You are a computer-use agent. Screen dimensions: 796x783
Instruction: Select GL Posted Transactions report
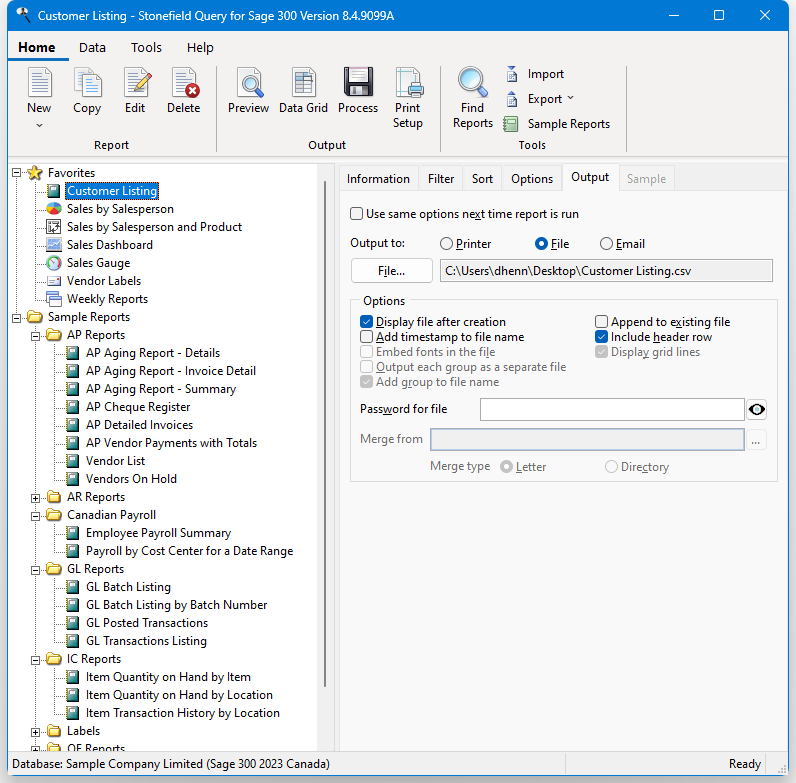[x=147, y=623]
